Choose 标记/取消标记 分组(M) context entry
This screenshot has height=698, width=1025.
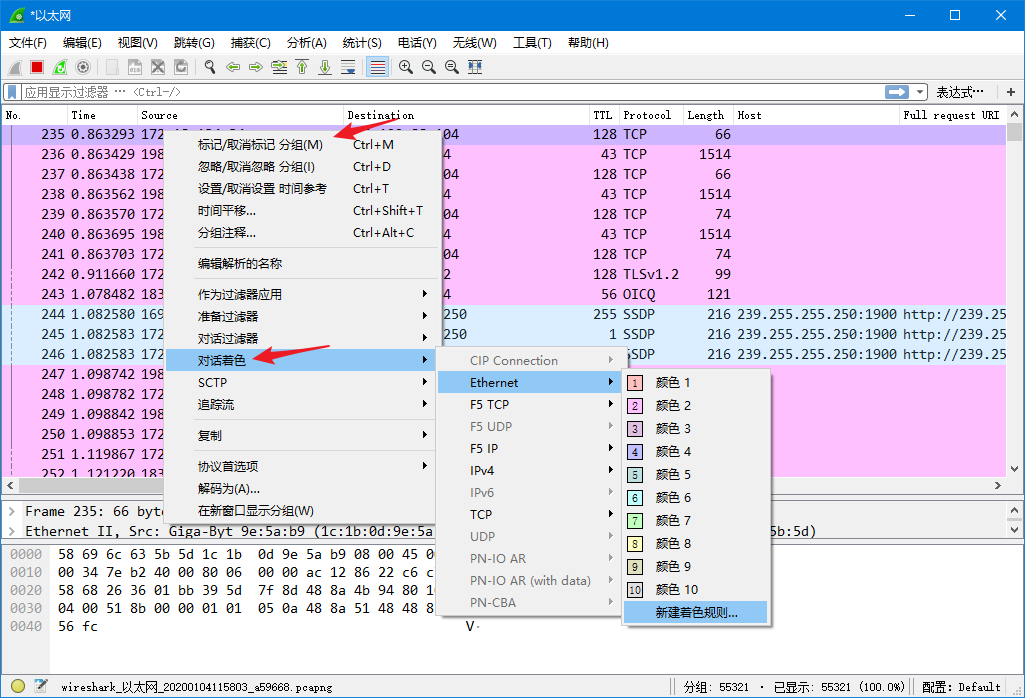pyautogui.click(x=301, y=145)
